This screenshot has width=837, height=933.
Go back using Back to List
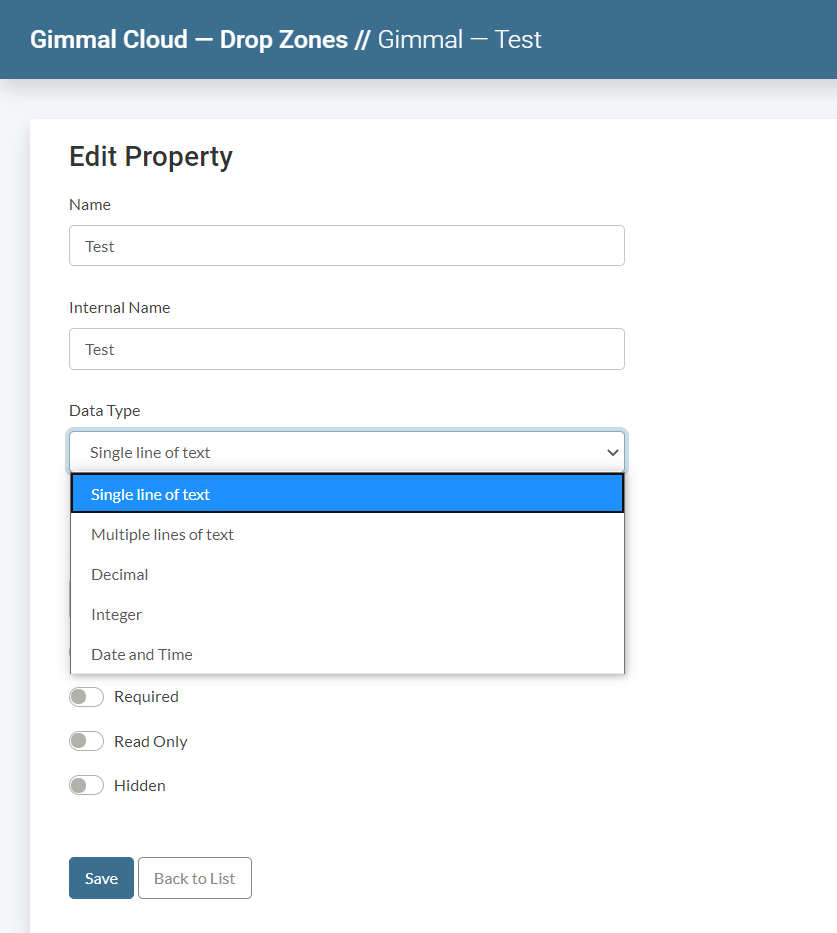(x=195, y=878)
